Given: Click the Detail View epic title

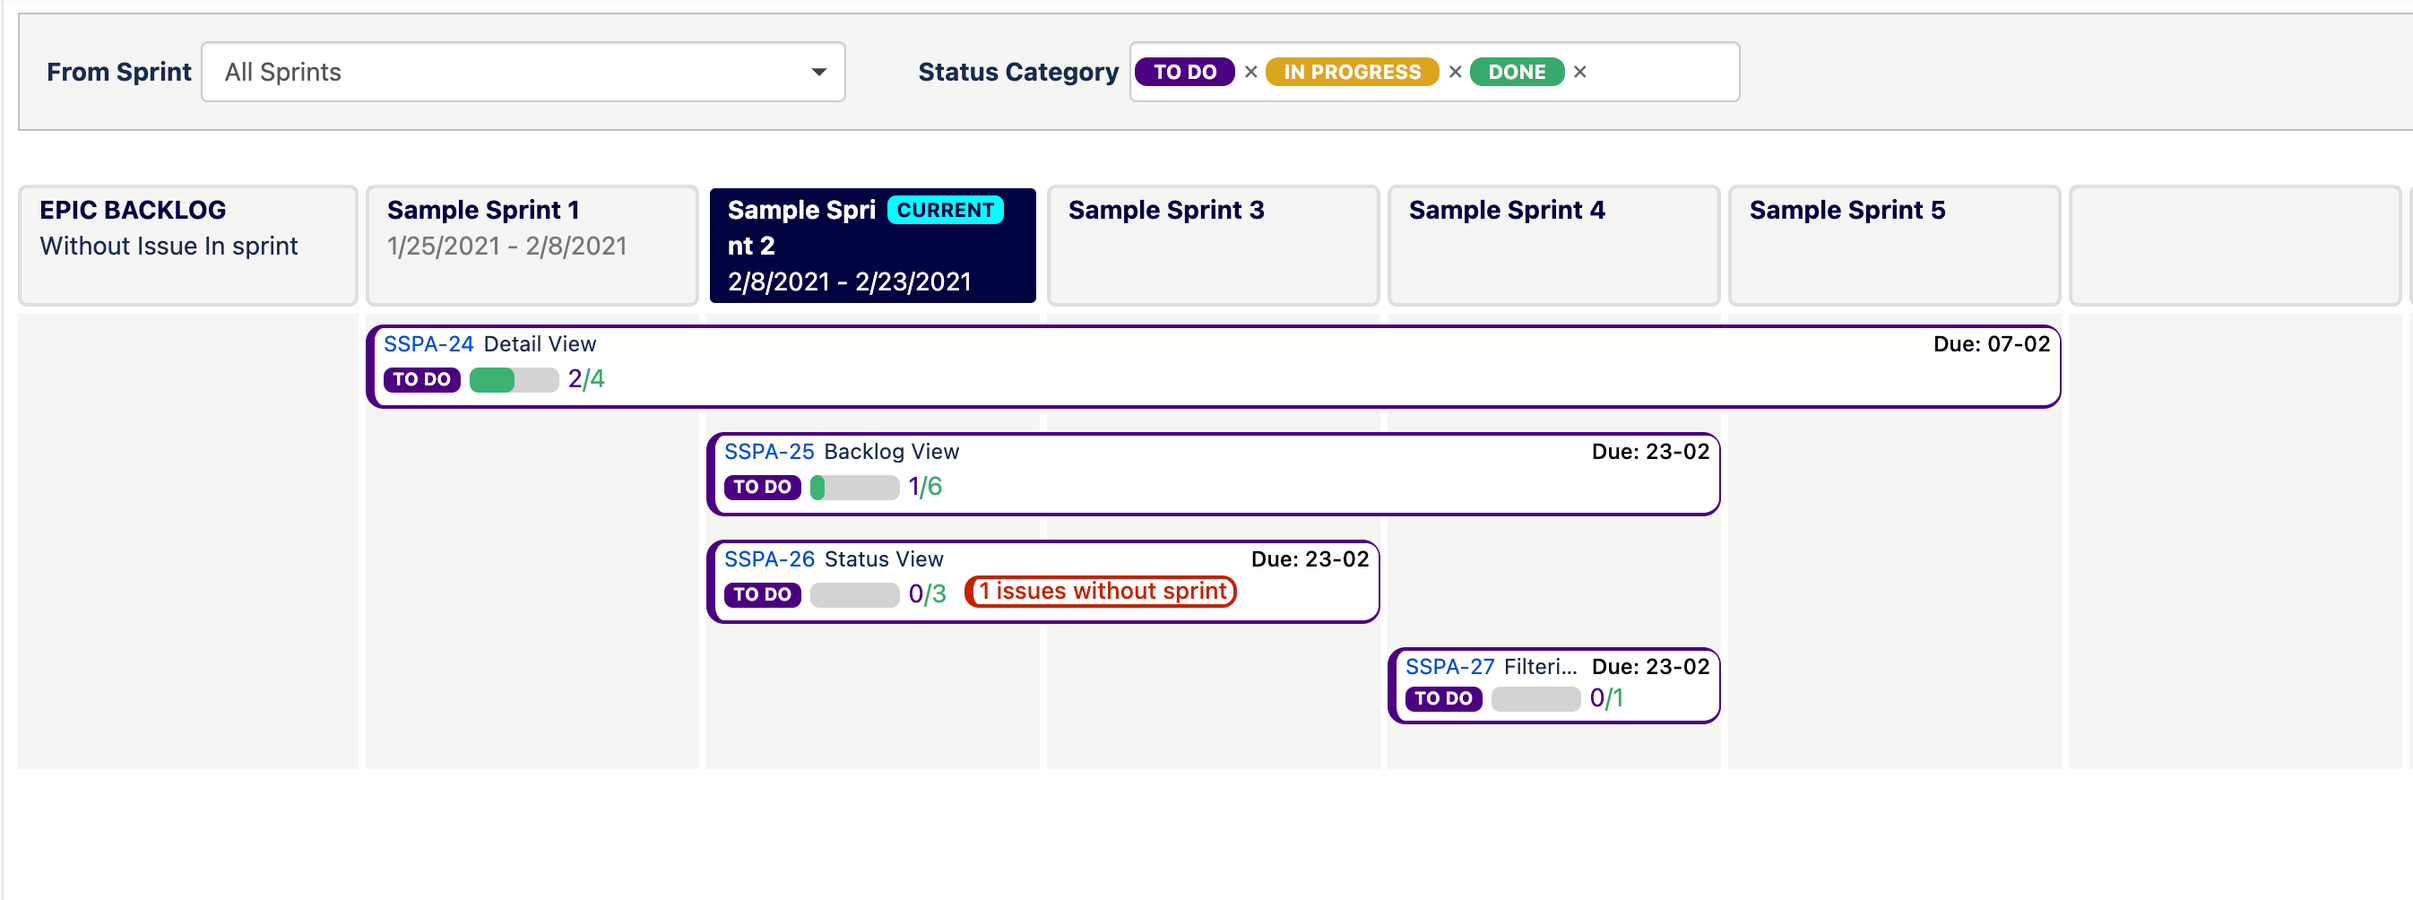Looking at the screenshot, I should pos(540,344).
